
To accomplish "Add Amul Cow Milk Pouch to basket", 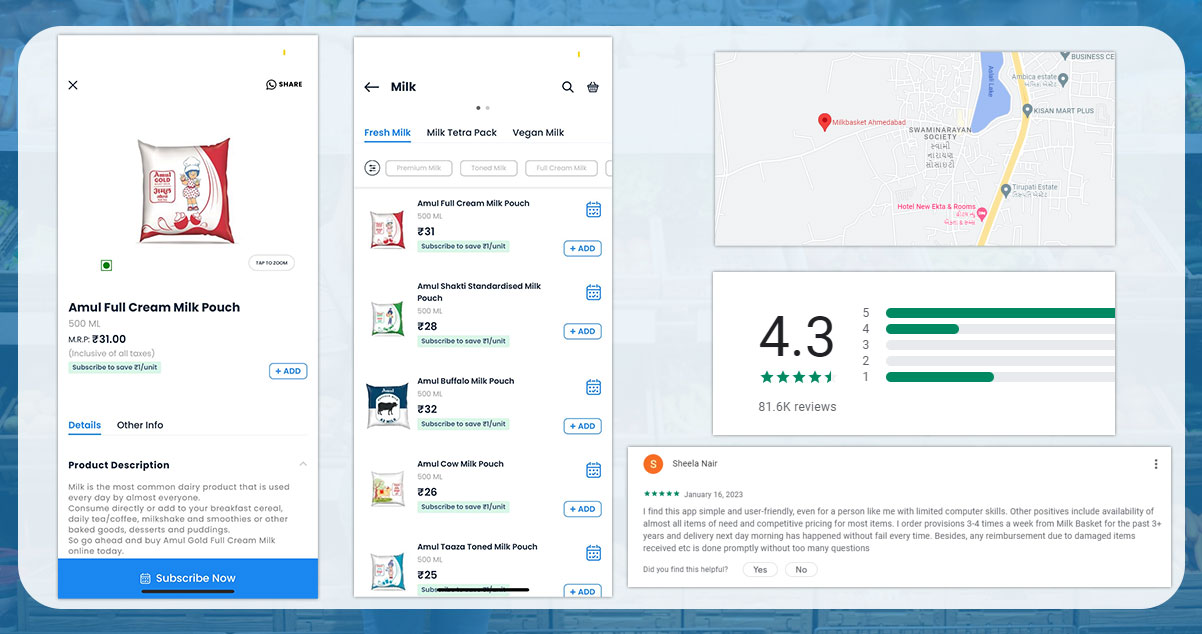I will (x=582, y=509).
